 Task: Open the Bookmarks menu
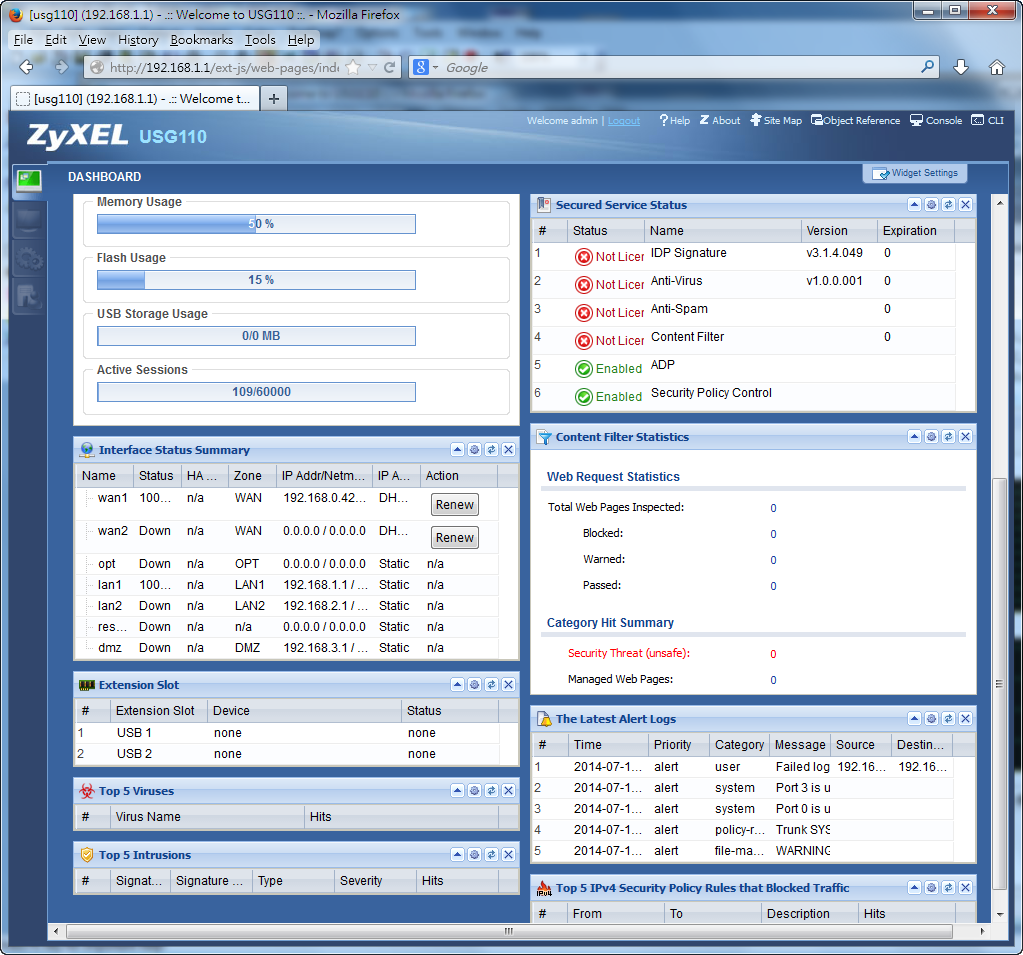[x=201, y=40]
